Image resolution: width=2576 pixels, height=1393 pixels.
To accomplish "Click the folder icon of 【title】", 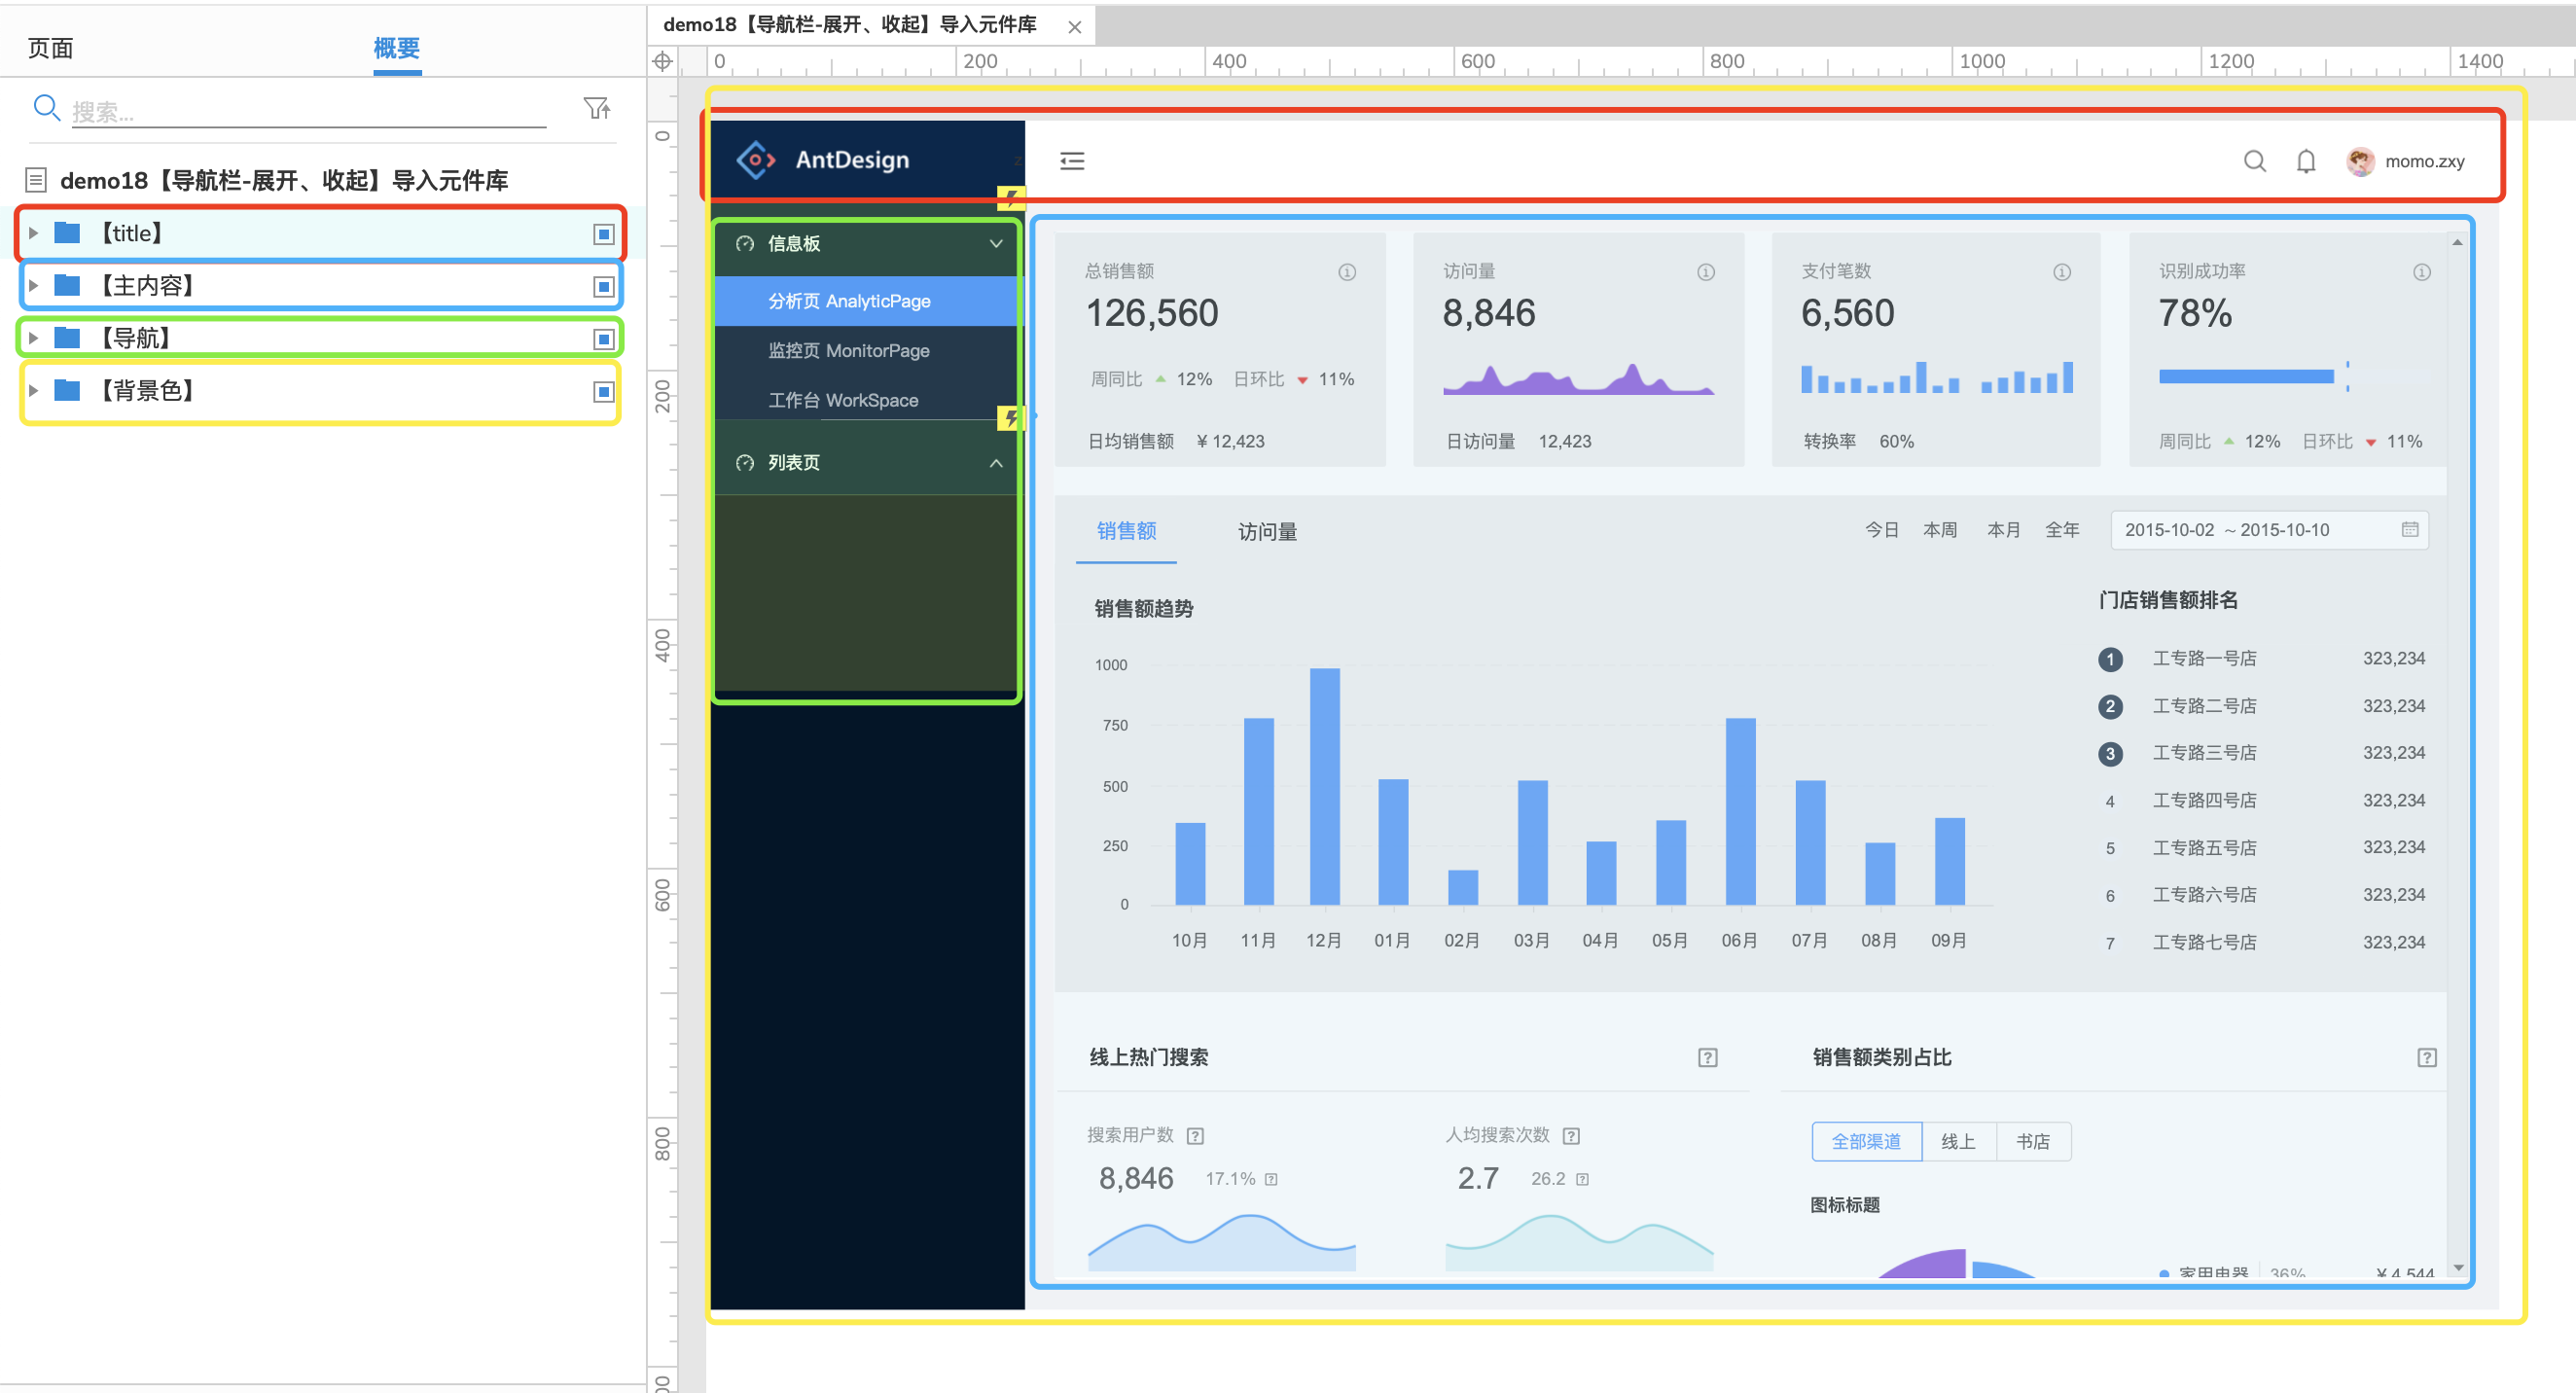I will [67, 233].
